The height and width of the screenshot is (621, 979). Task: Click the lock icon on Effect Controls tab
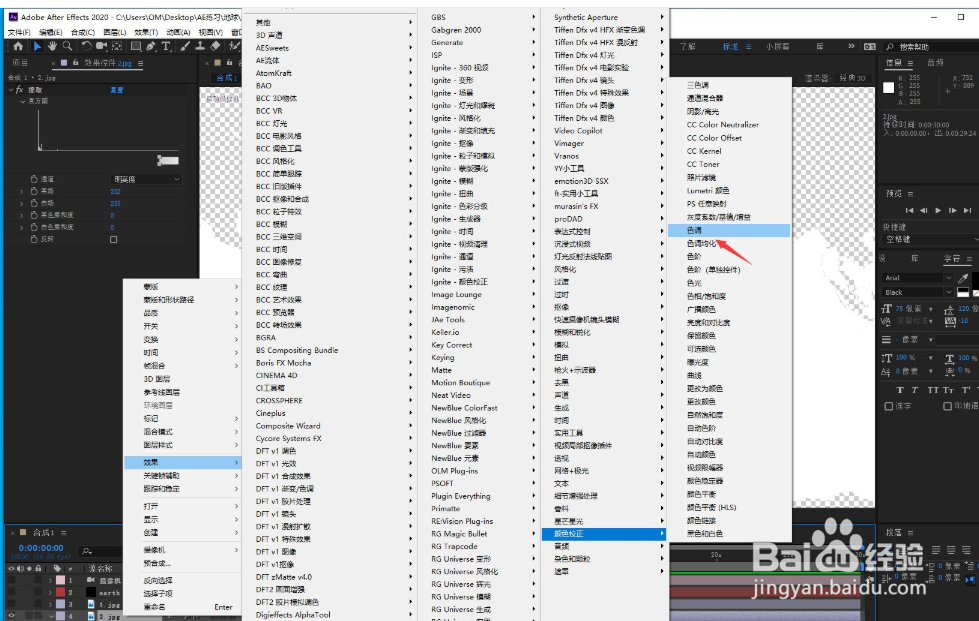coord(76,62)
